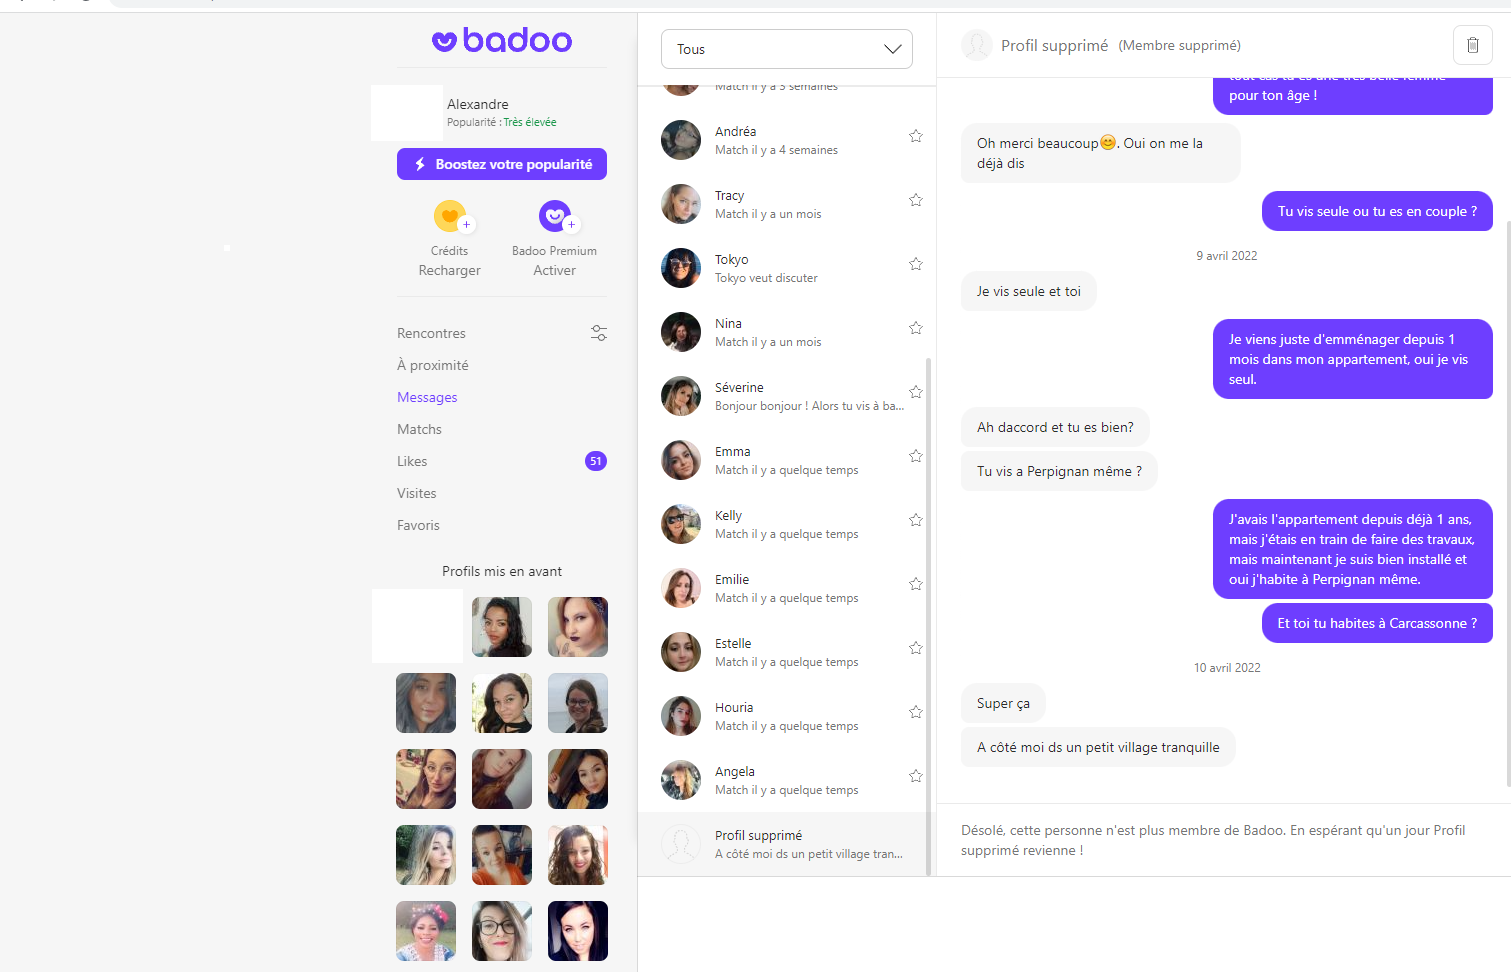Toggle favorite star for Tokyo

pyautogui.click(x=915, y=264)
